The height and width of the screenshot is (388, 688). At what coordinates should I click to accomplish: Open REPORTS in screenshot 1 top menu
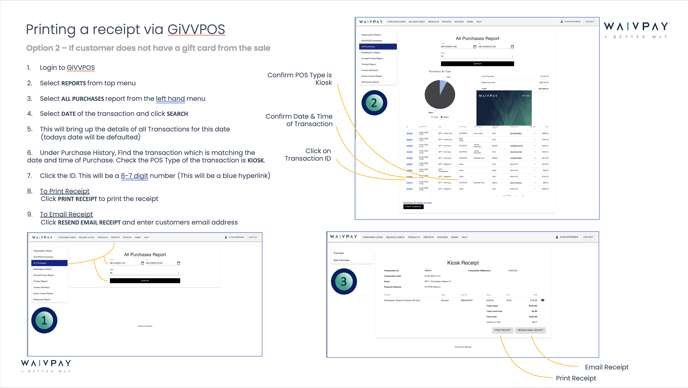pos(115,237)
